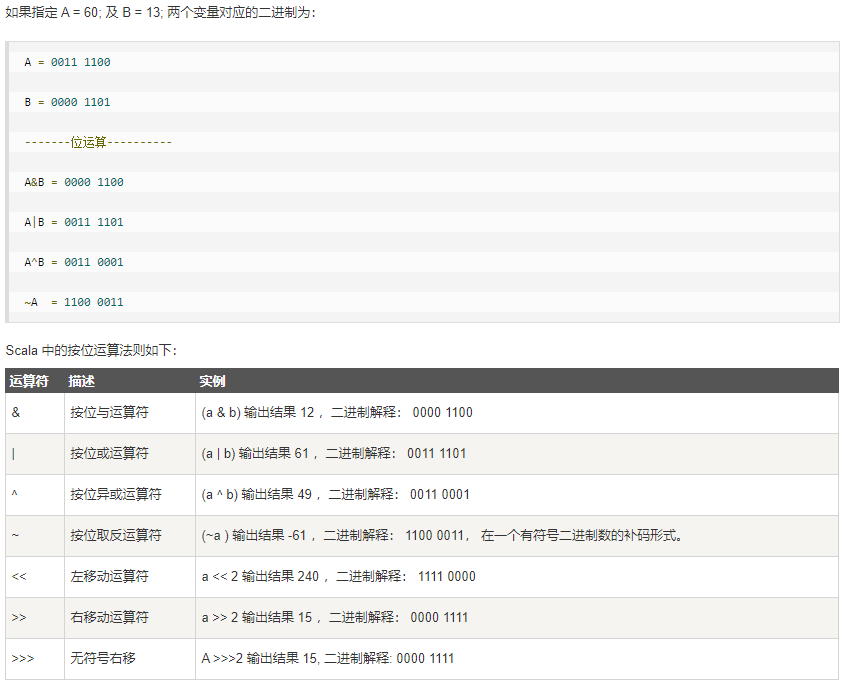Click the '按位与运算符' description cell
Viewport: 844px width, 683px height.
click(109, 412)
